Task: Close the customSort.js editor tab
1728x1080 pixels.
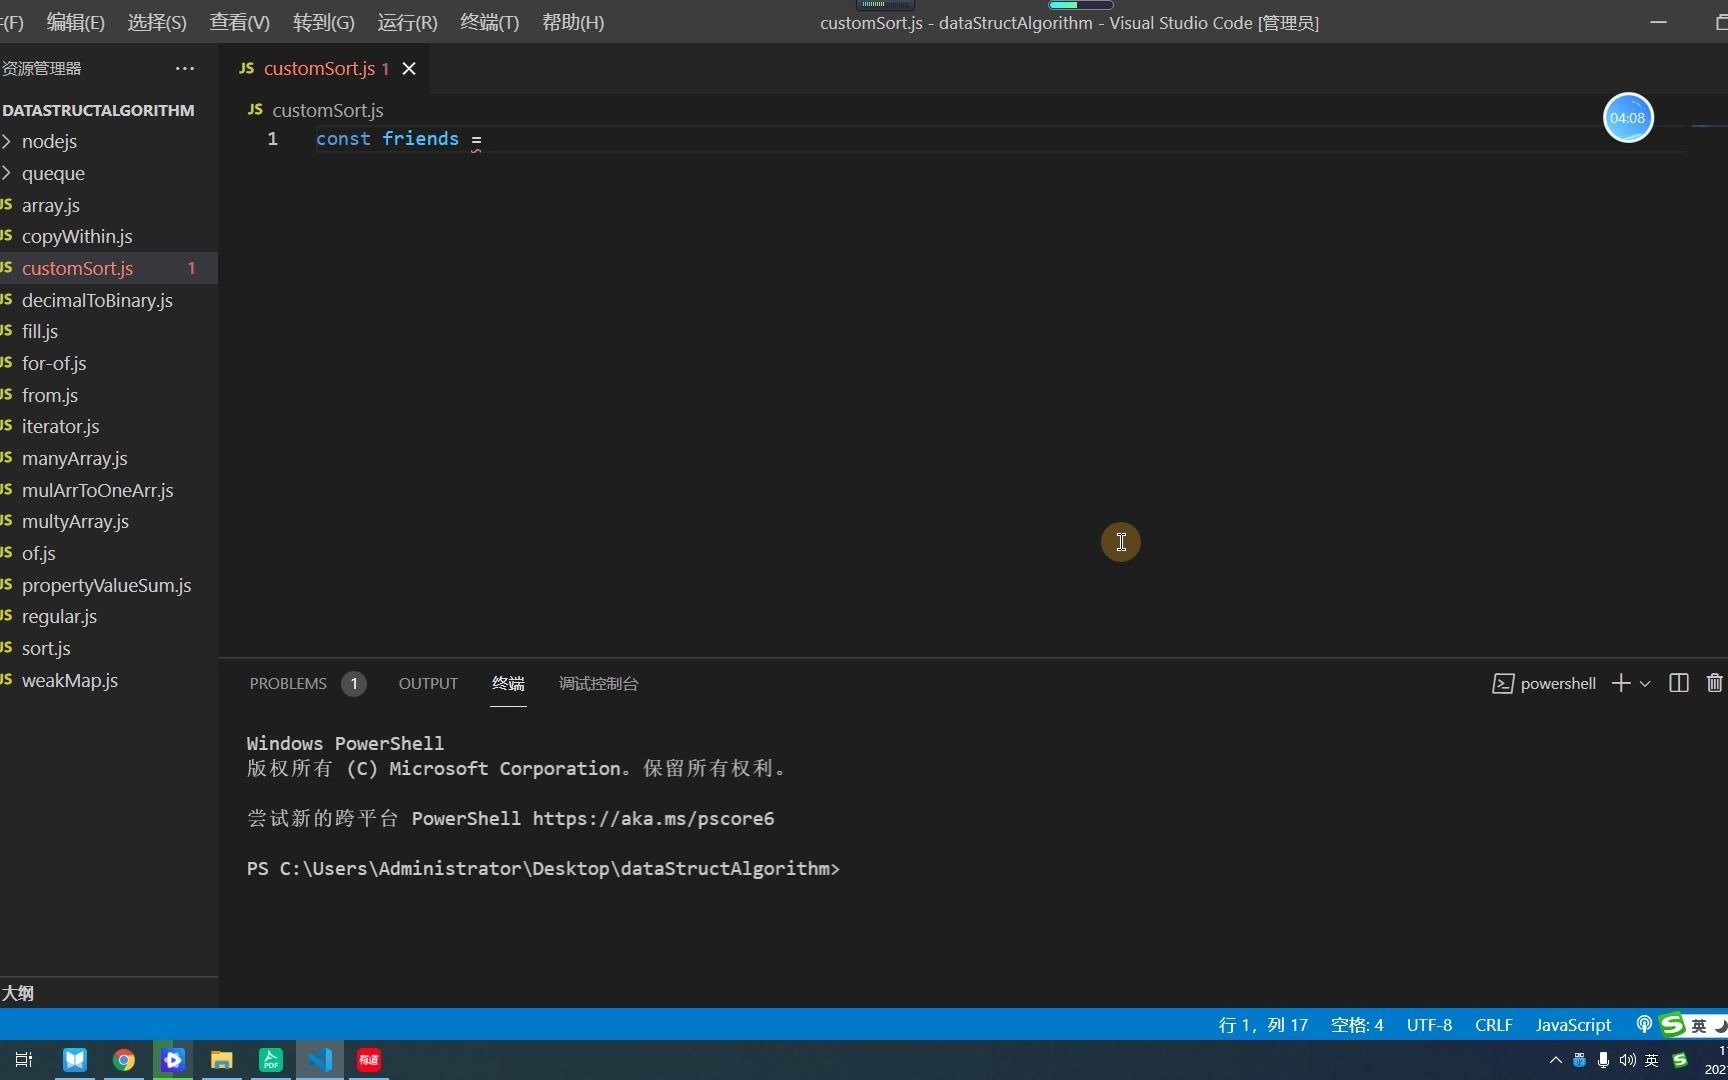Action: 409,68
